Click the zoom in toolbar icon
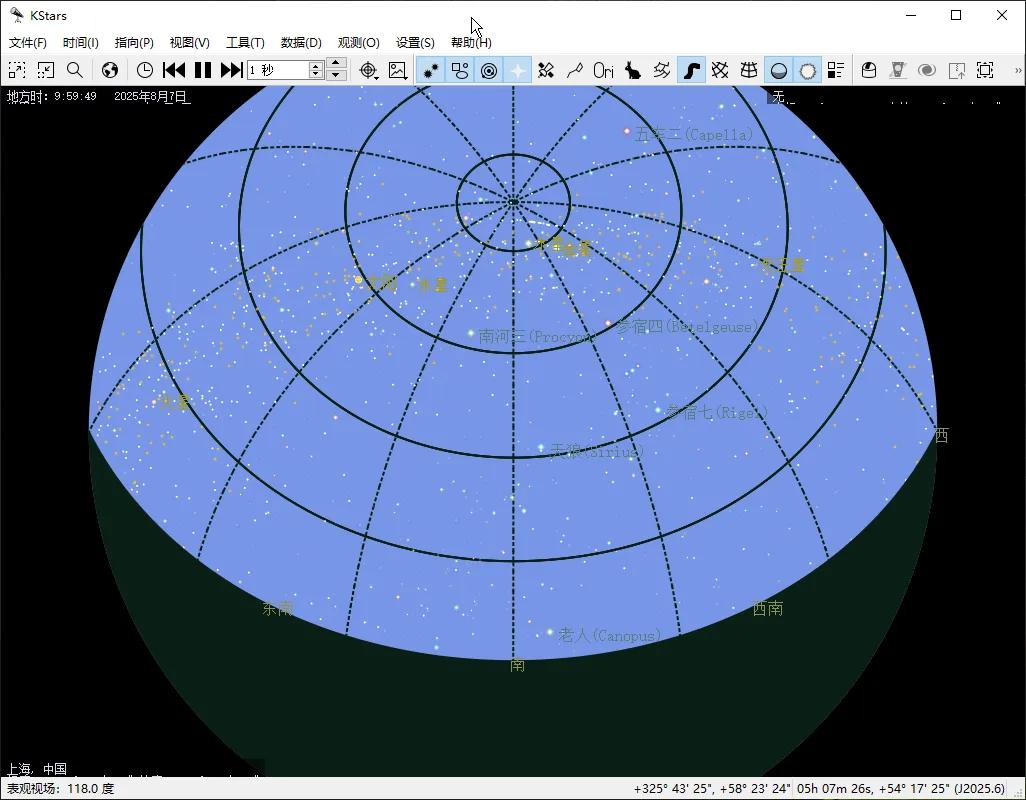This screenshot has width=1026, height=800. point(17,70)
